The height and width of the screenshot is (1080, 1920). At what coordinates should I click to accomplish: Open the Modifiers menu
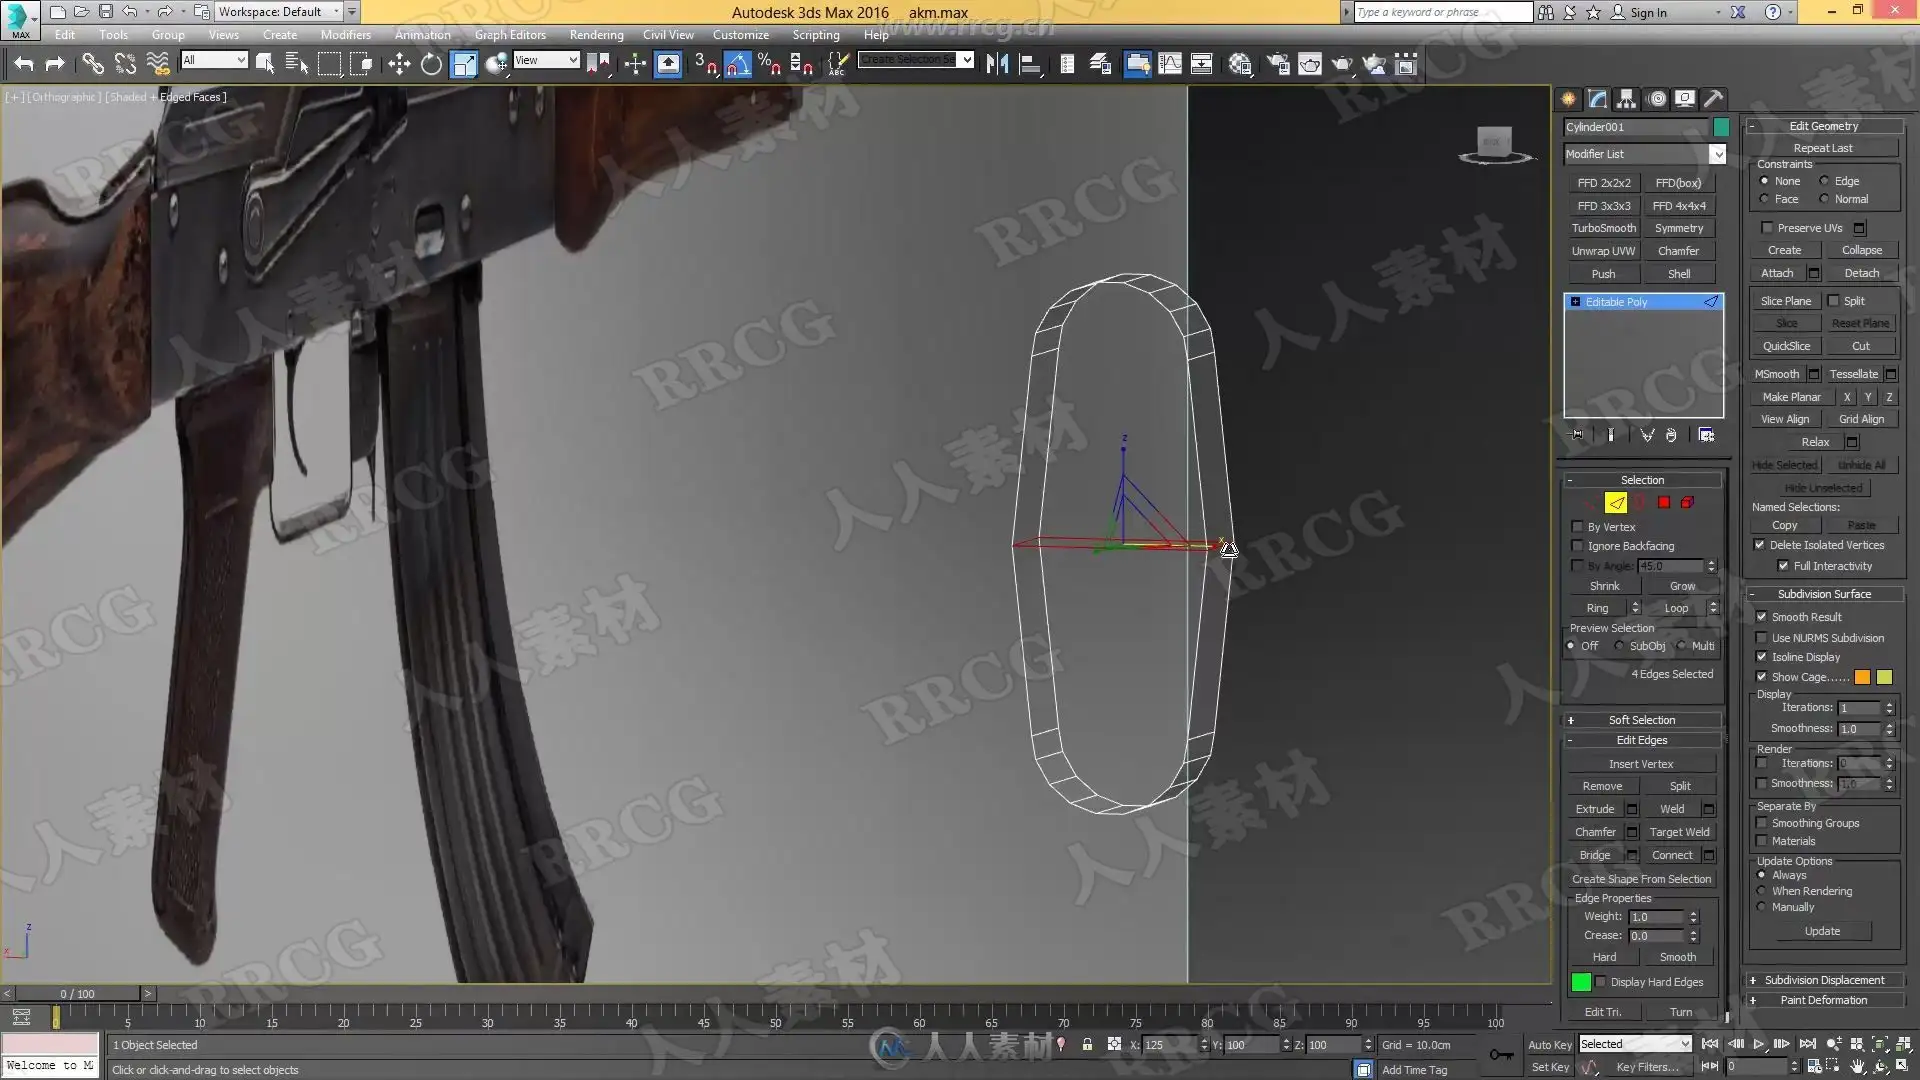[x=345, y=34]
